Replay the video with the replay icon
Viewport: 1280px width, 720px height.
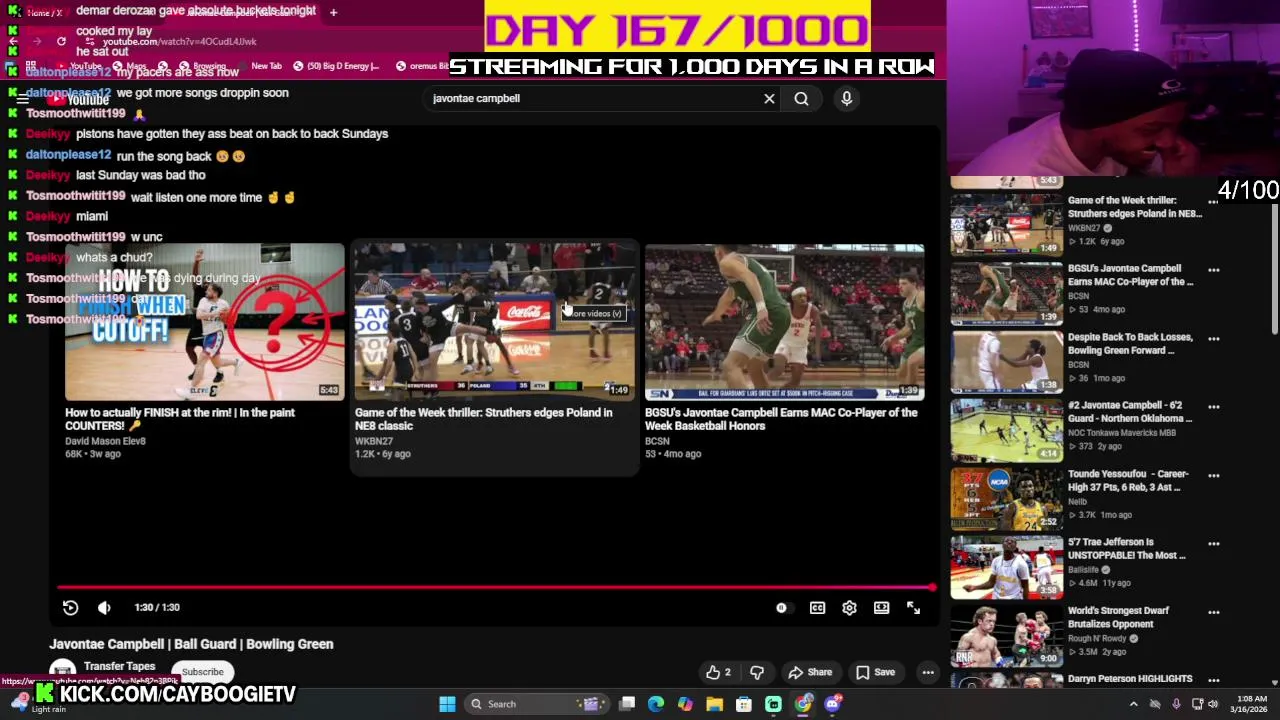[x=70, y=608]
